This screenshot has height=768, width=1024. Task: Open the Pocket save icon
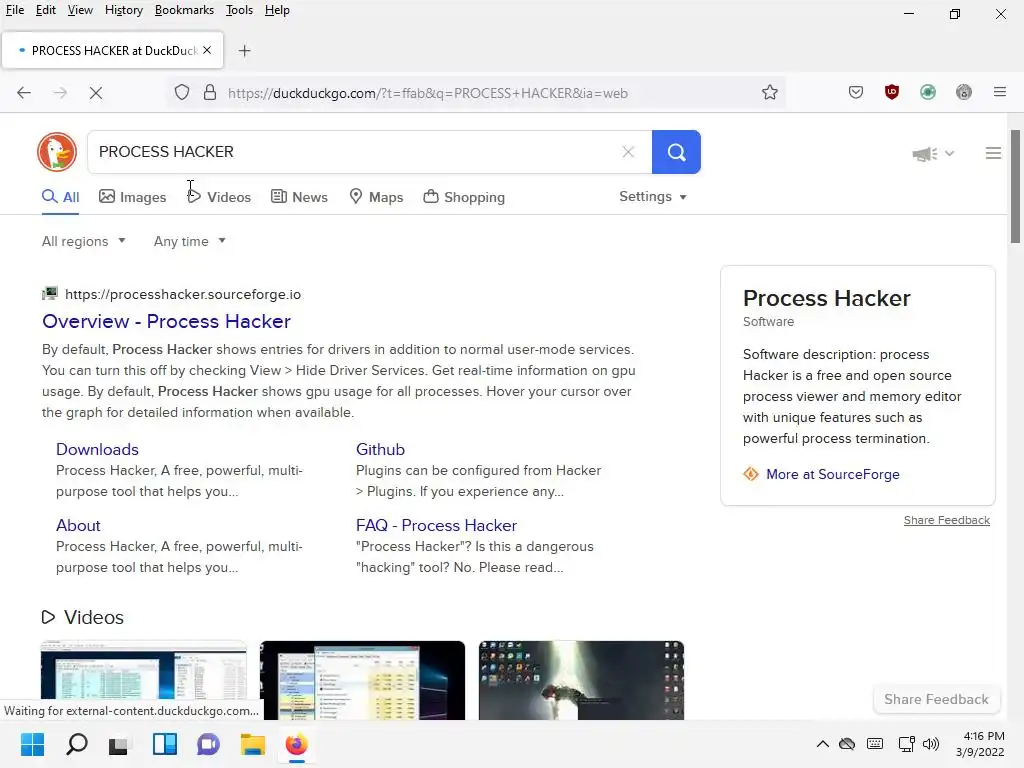click(856, 93)
